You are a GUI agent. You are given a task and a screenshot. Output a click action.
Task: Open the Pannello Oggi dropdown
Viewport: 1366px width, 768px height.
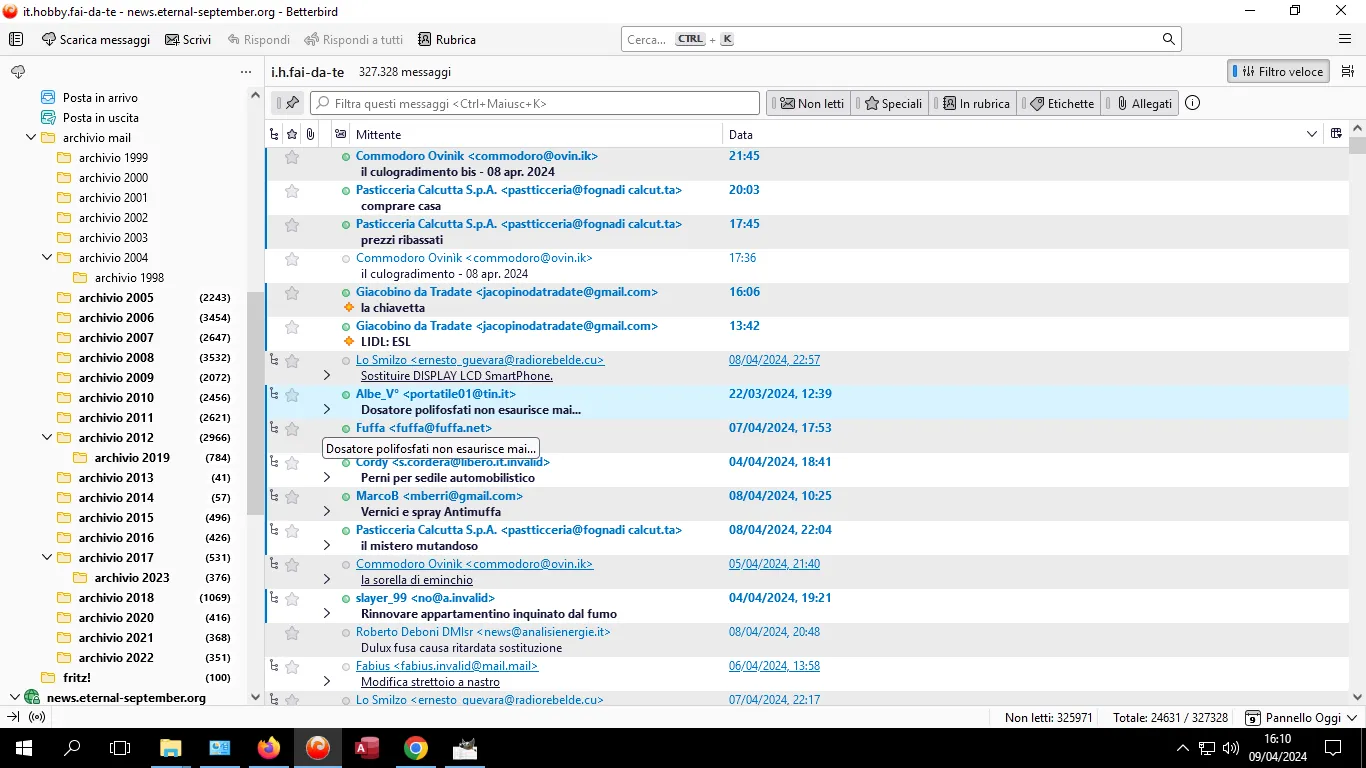point(1302,717)
